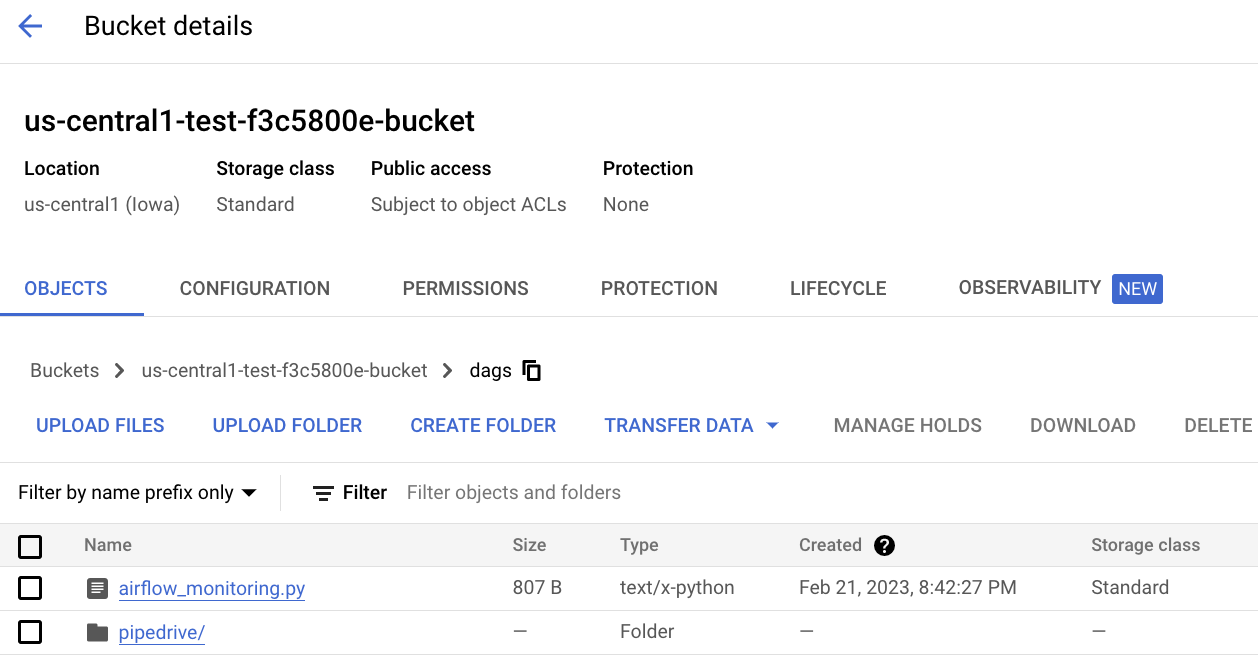Open the Created column help tooltip
The image size is (1258, 670).
pyautogui.click(x=884, y=545)
